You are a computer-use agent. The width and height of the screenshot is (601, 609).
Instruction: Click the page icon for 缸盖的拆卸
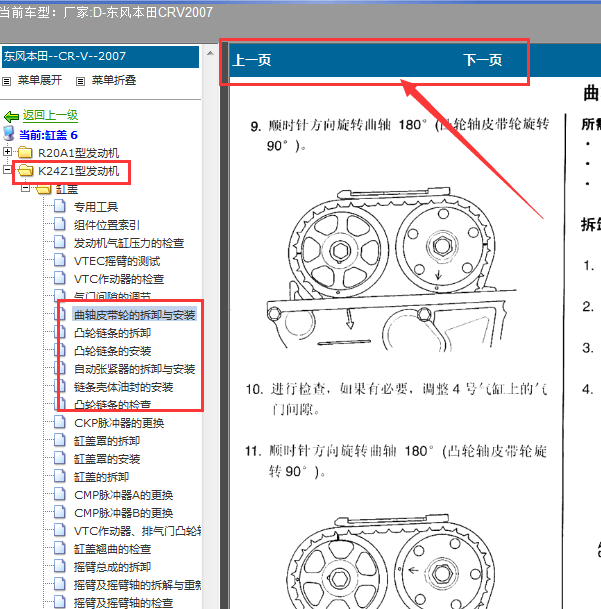click(60, 475)
